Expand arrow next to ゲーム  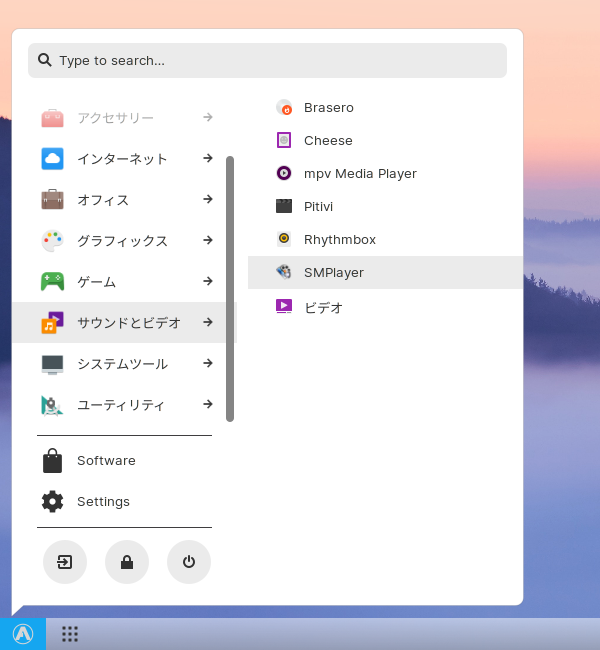(x=208, y=281)
